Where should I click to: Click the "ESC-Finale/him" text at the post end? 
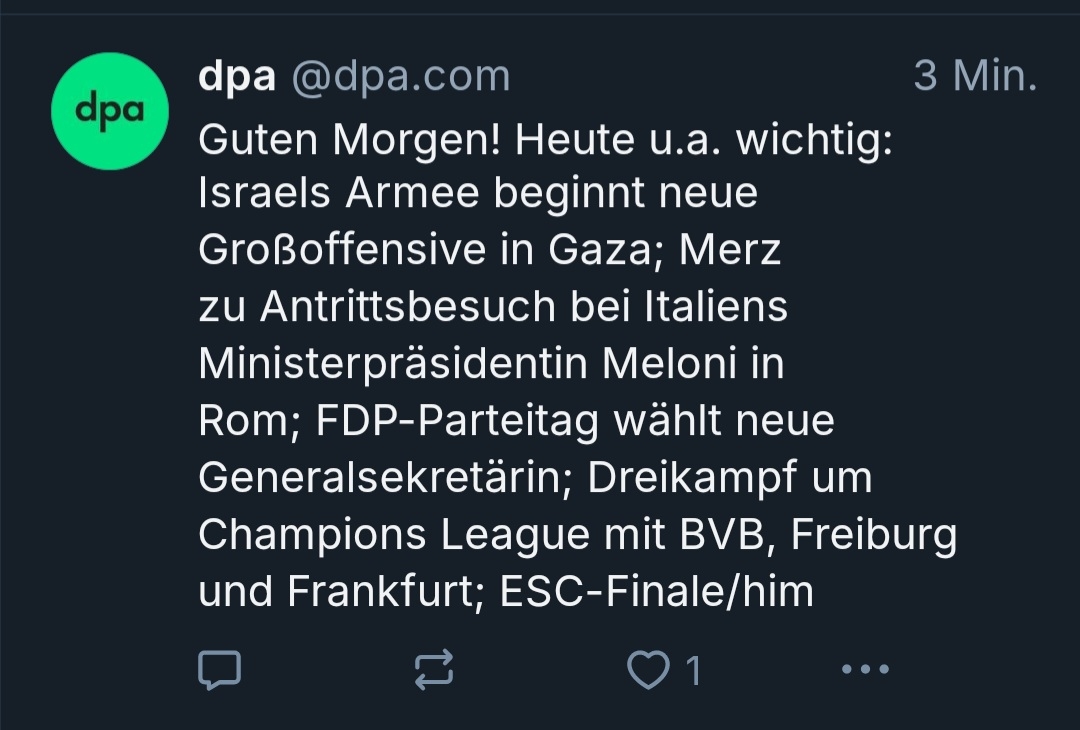(656, 592)
